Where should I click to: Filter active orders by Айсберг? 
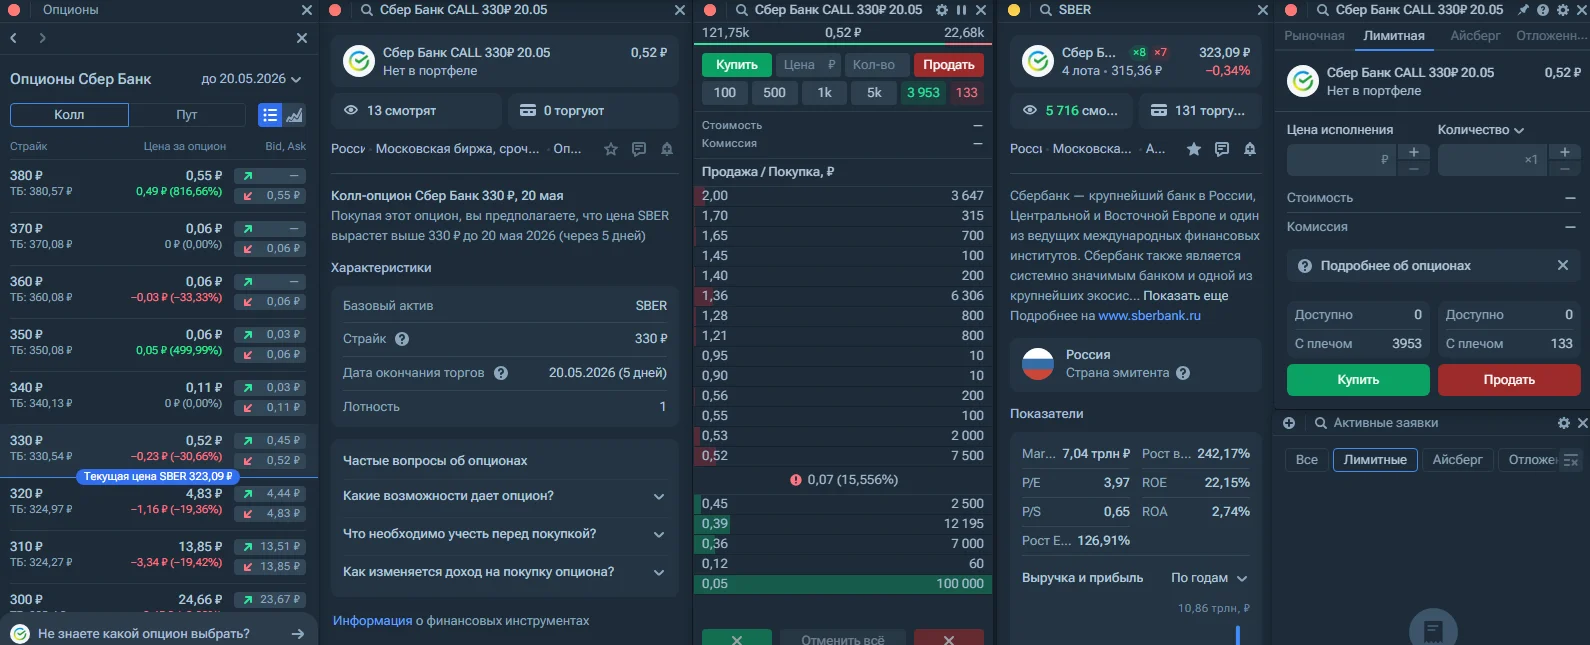1458,460
